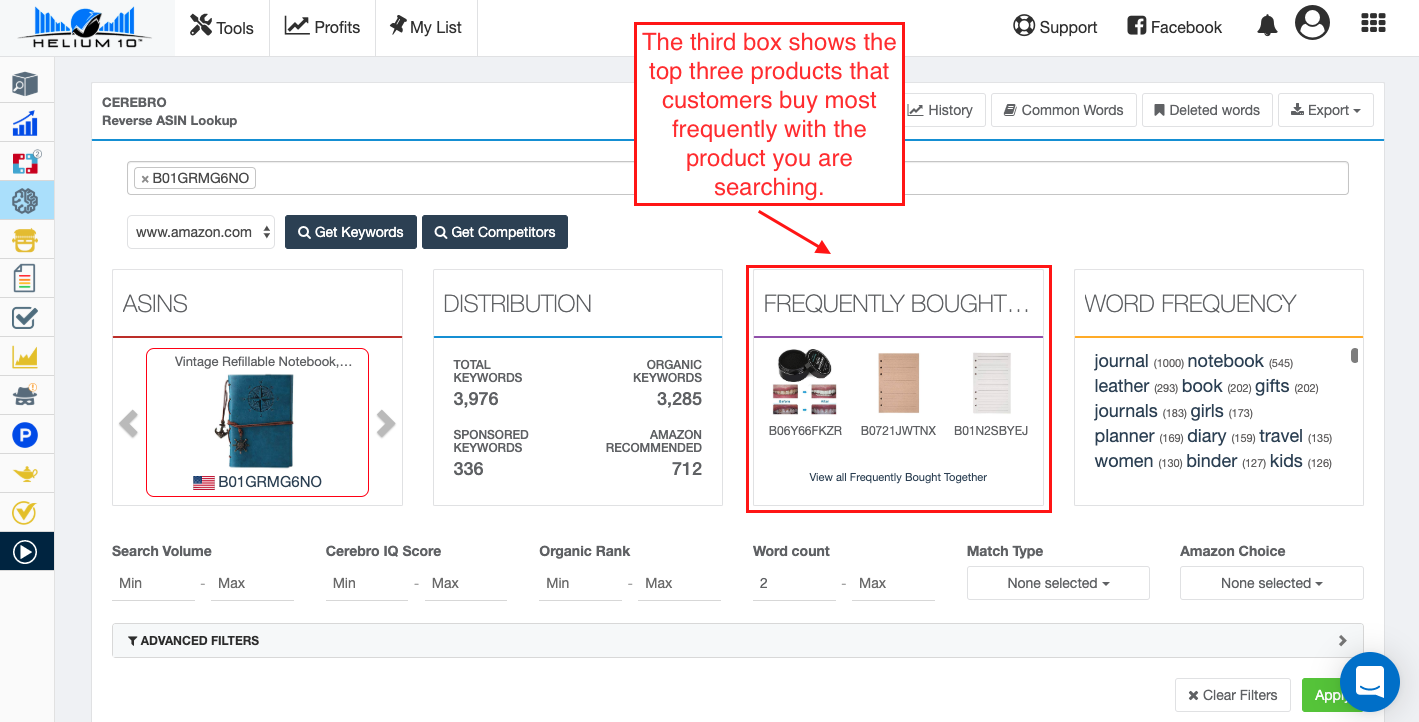Click View all Frequently Bought Together link

898,477
